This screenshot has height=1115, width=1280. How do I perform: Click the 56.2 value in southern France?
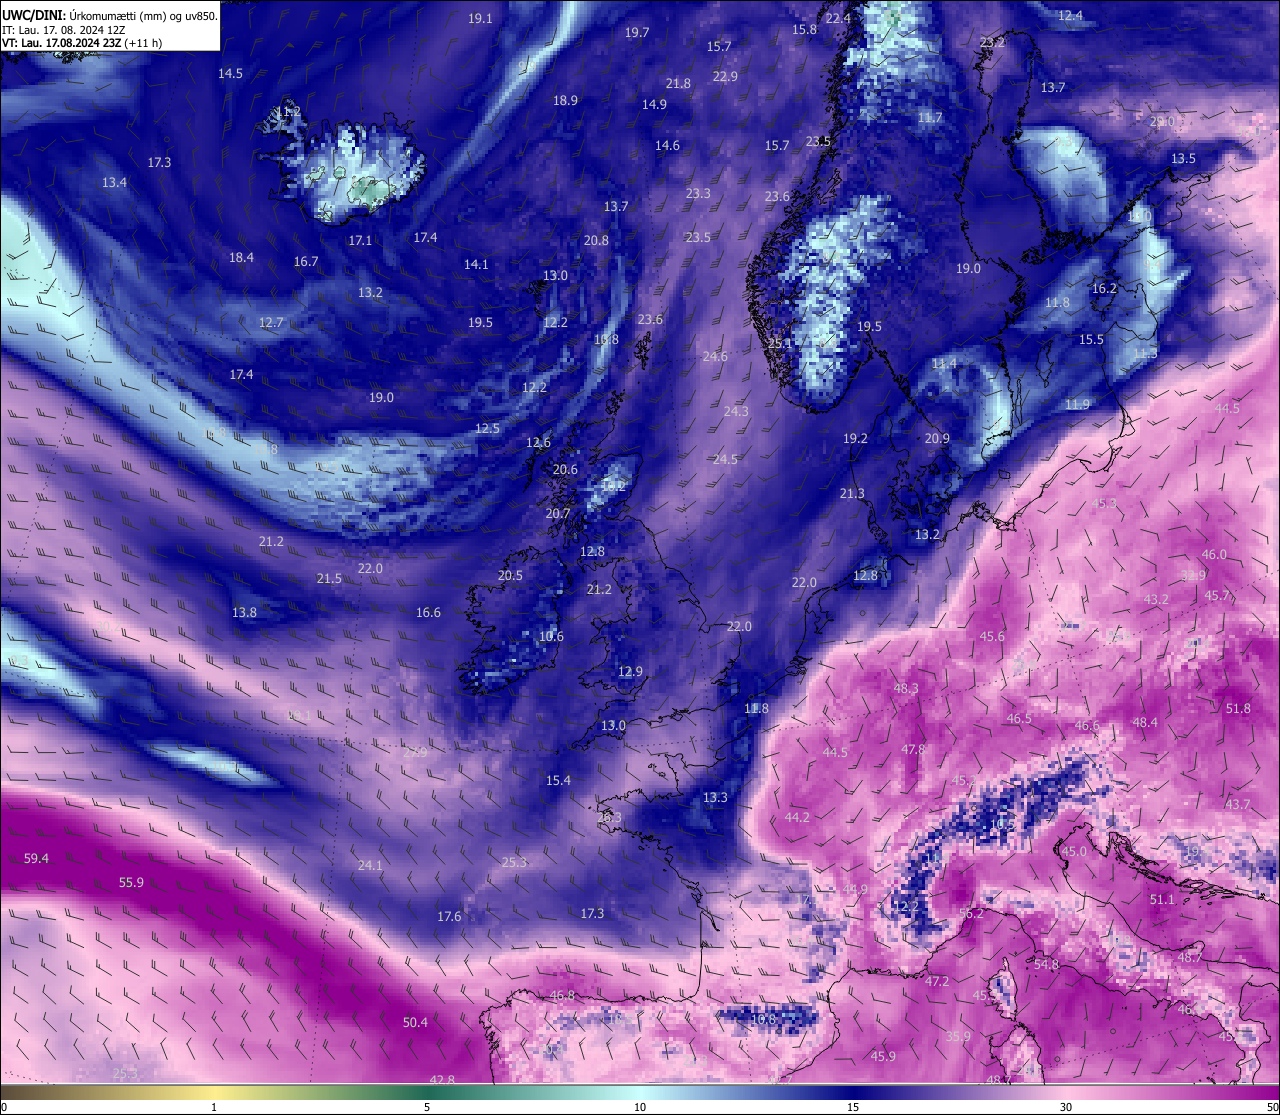[971, 914]
